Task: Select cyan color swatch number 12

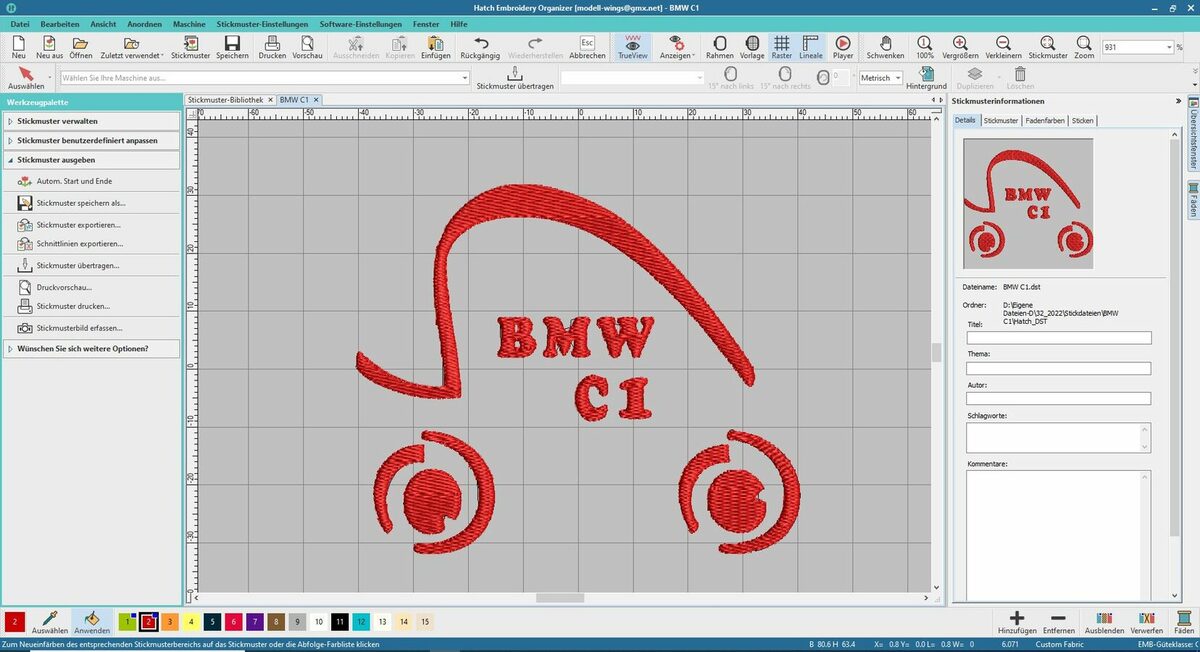Action: pyautogui.click(x=361, y=622)
